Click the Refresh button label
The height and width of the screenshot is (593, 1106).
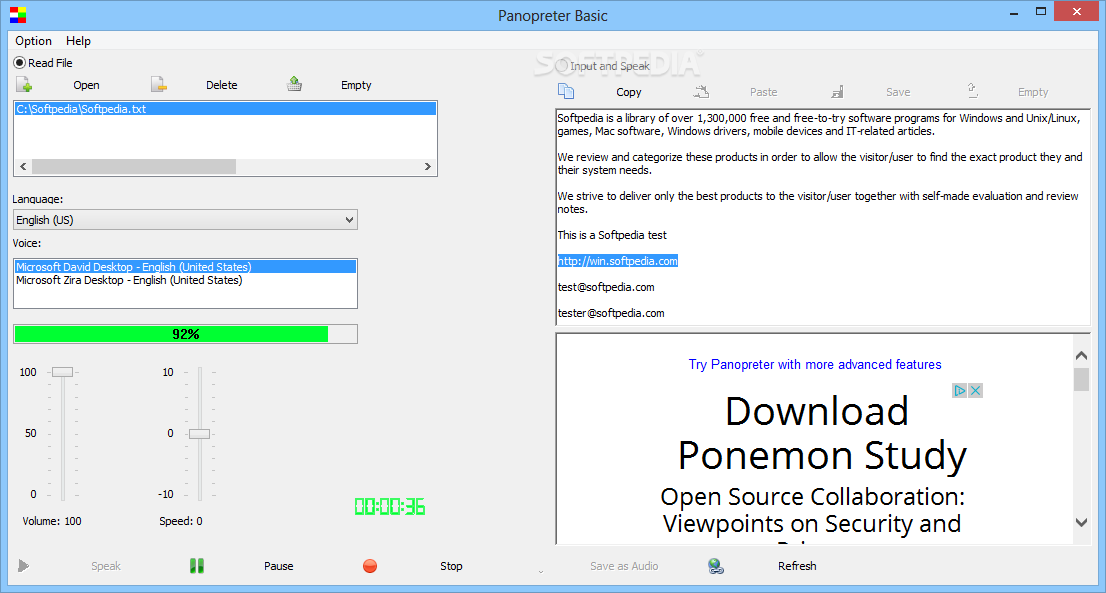click(x=797, y=566)
